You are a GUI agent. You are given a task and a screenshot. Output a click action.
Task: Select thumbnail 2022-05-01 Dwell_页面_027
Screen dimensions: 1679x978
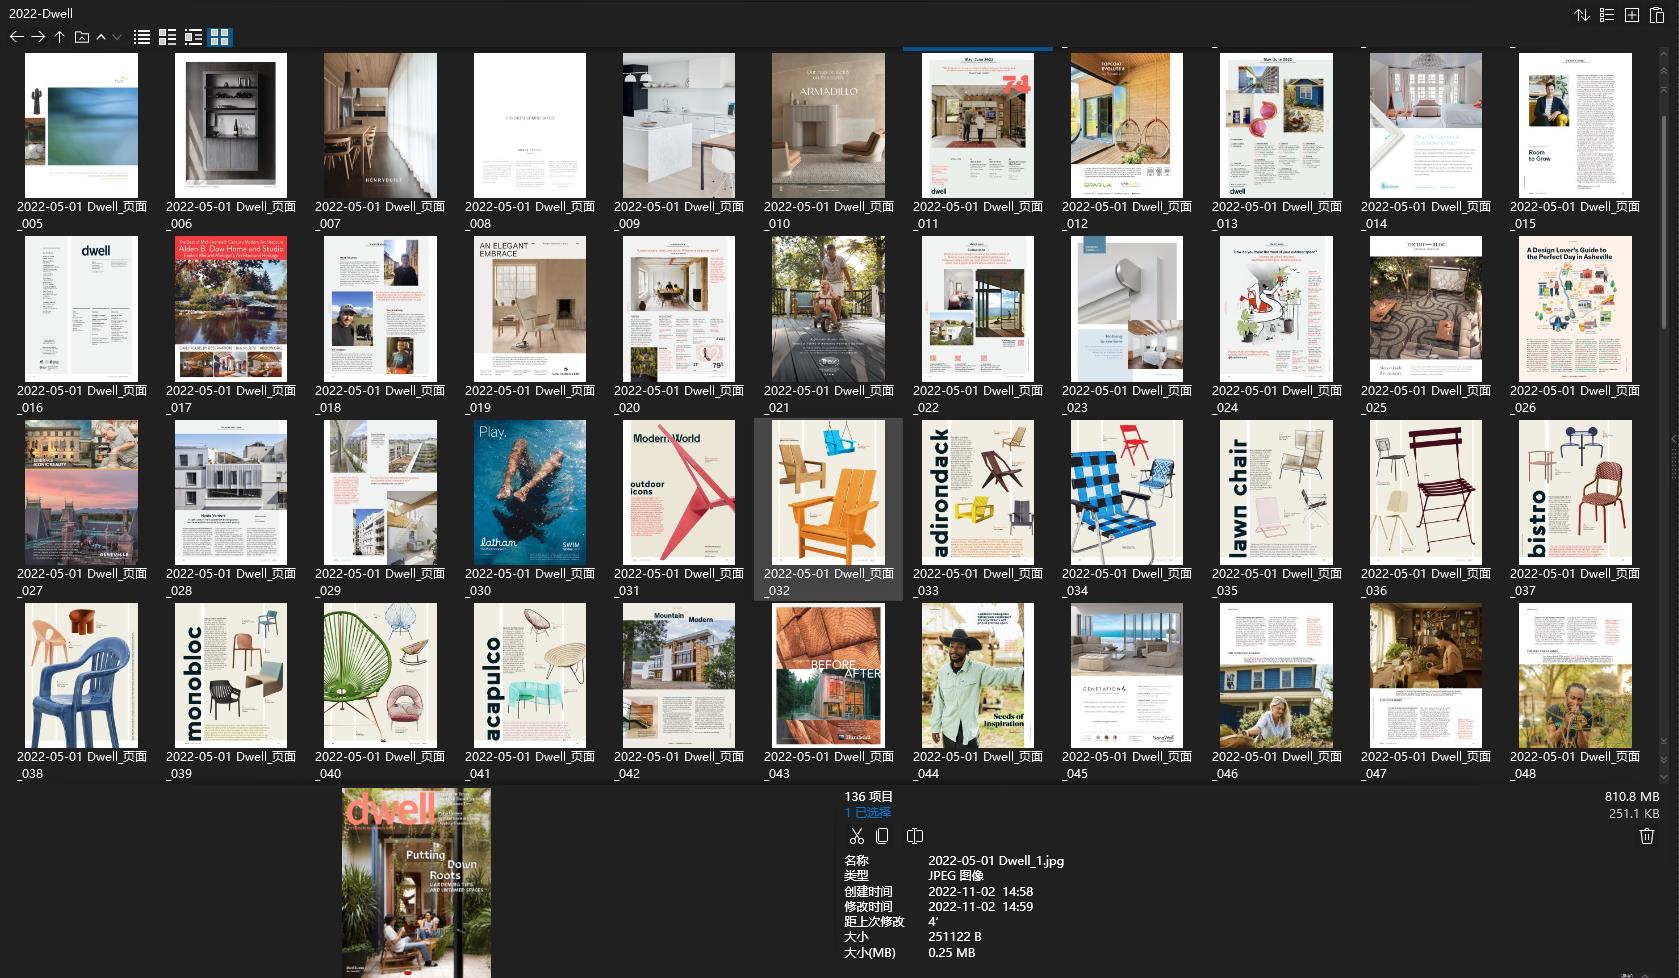point(81,492)
